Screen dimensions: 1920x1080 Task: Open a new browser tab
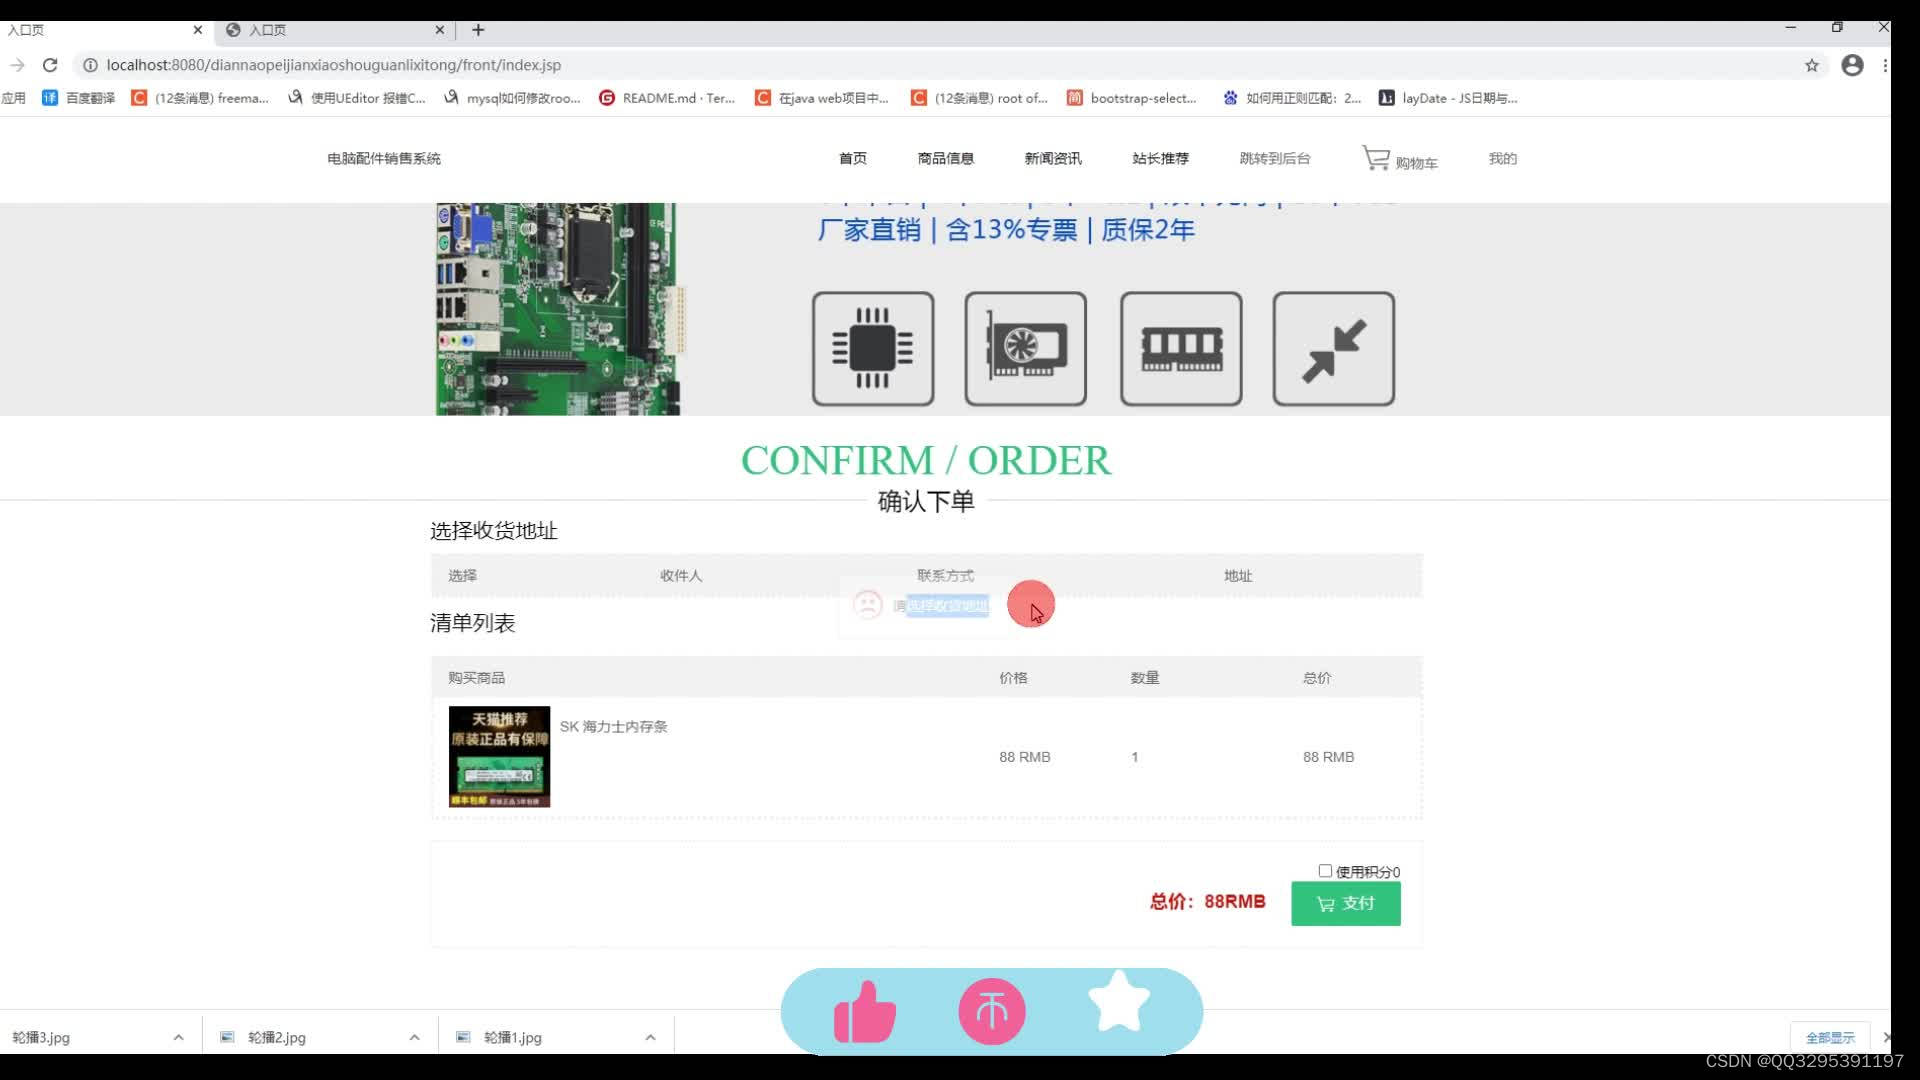click(x=478, y=30)
